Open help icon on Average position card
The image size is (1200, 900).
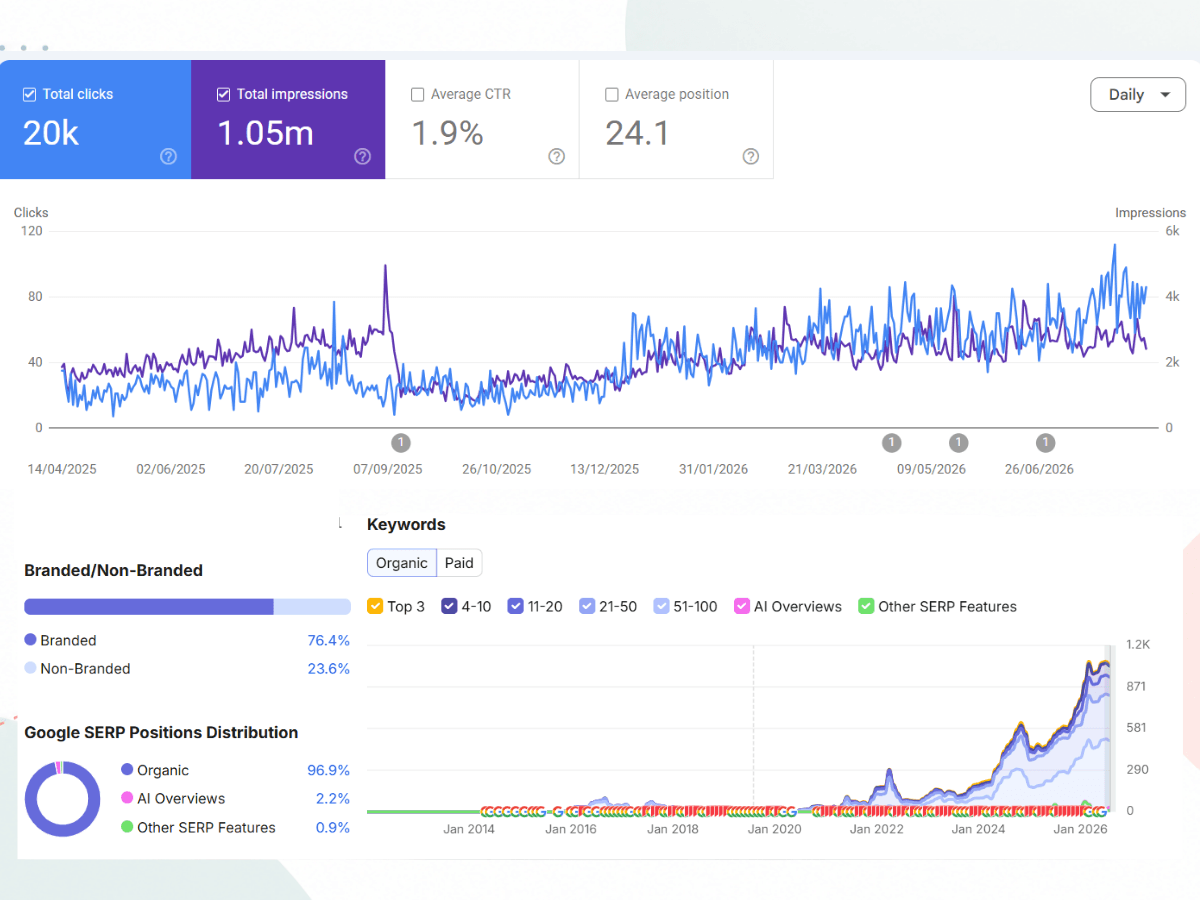coord(751,156)
